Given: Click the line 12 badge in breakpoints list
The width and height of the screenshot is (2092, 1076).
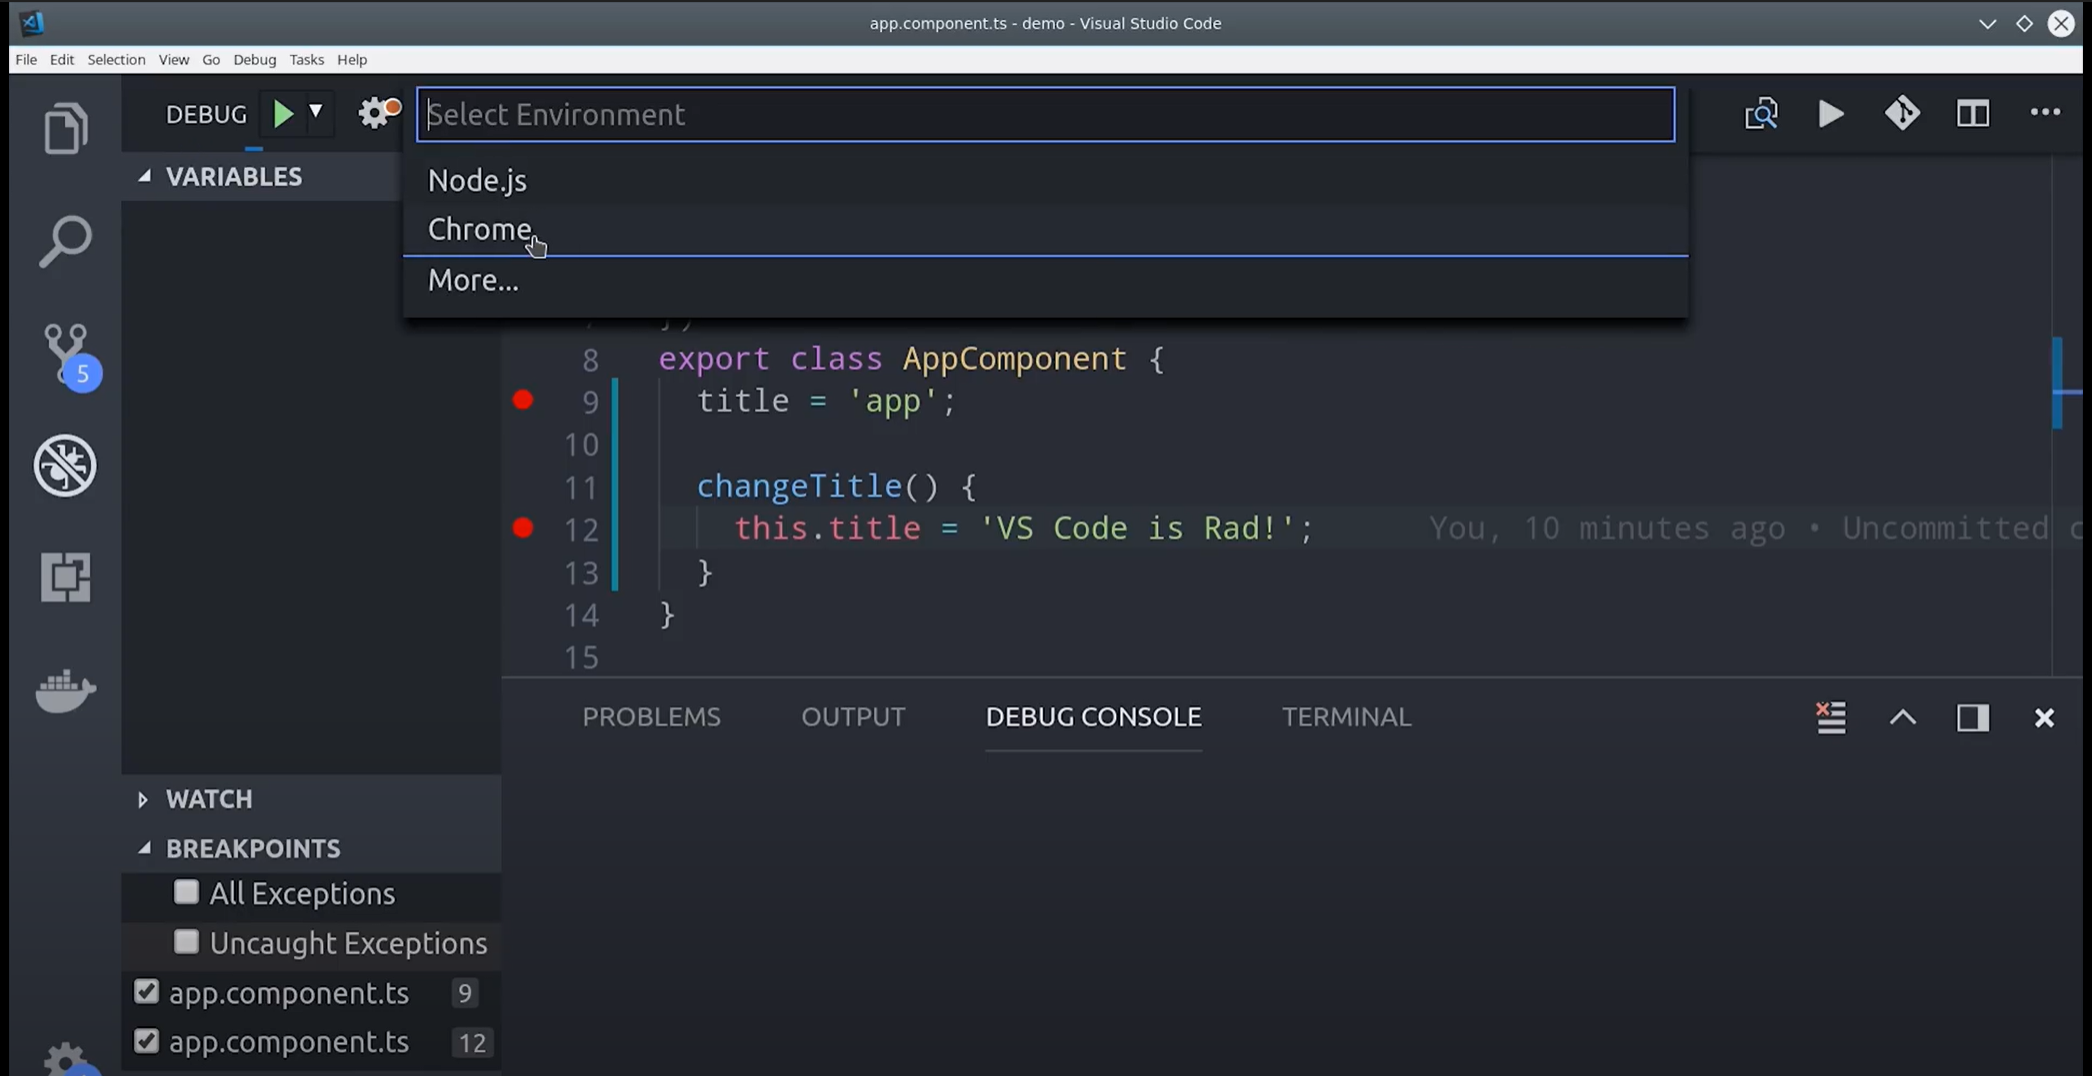Looking at the screenshot, I should click(472, 1043).
